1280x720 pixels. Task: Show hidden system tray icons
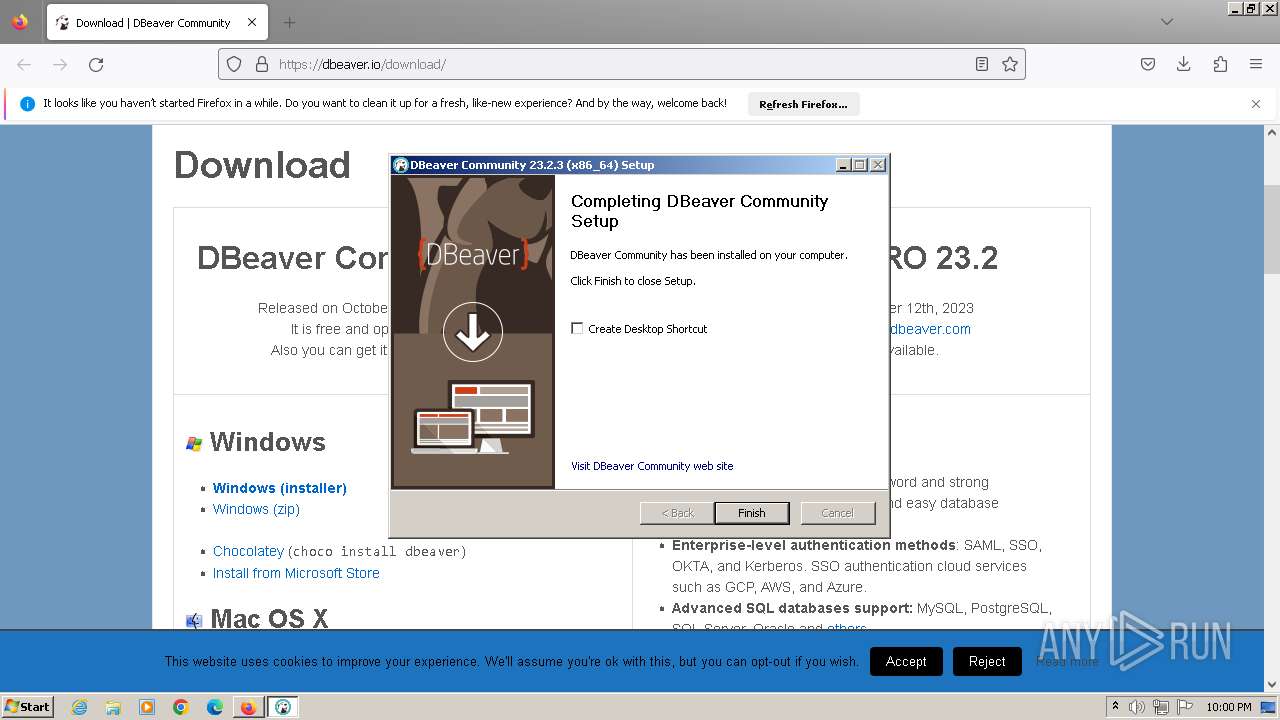point(1115,707)
